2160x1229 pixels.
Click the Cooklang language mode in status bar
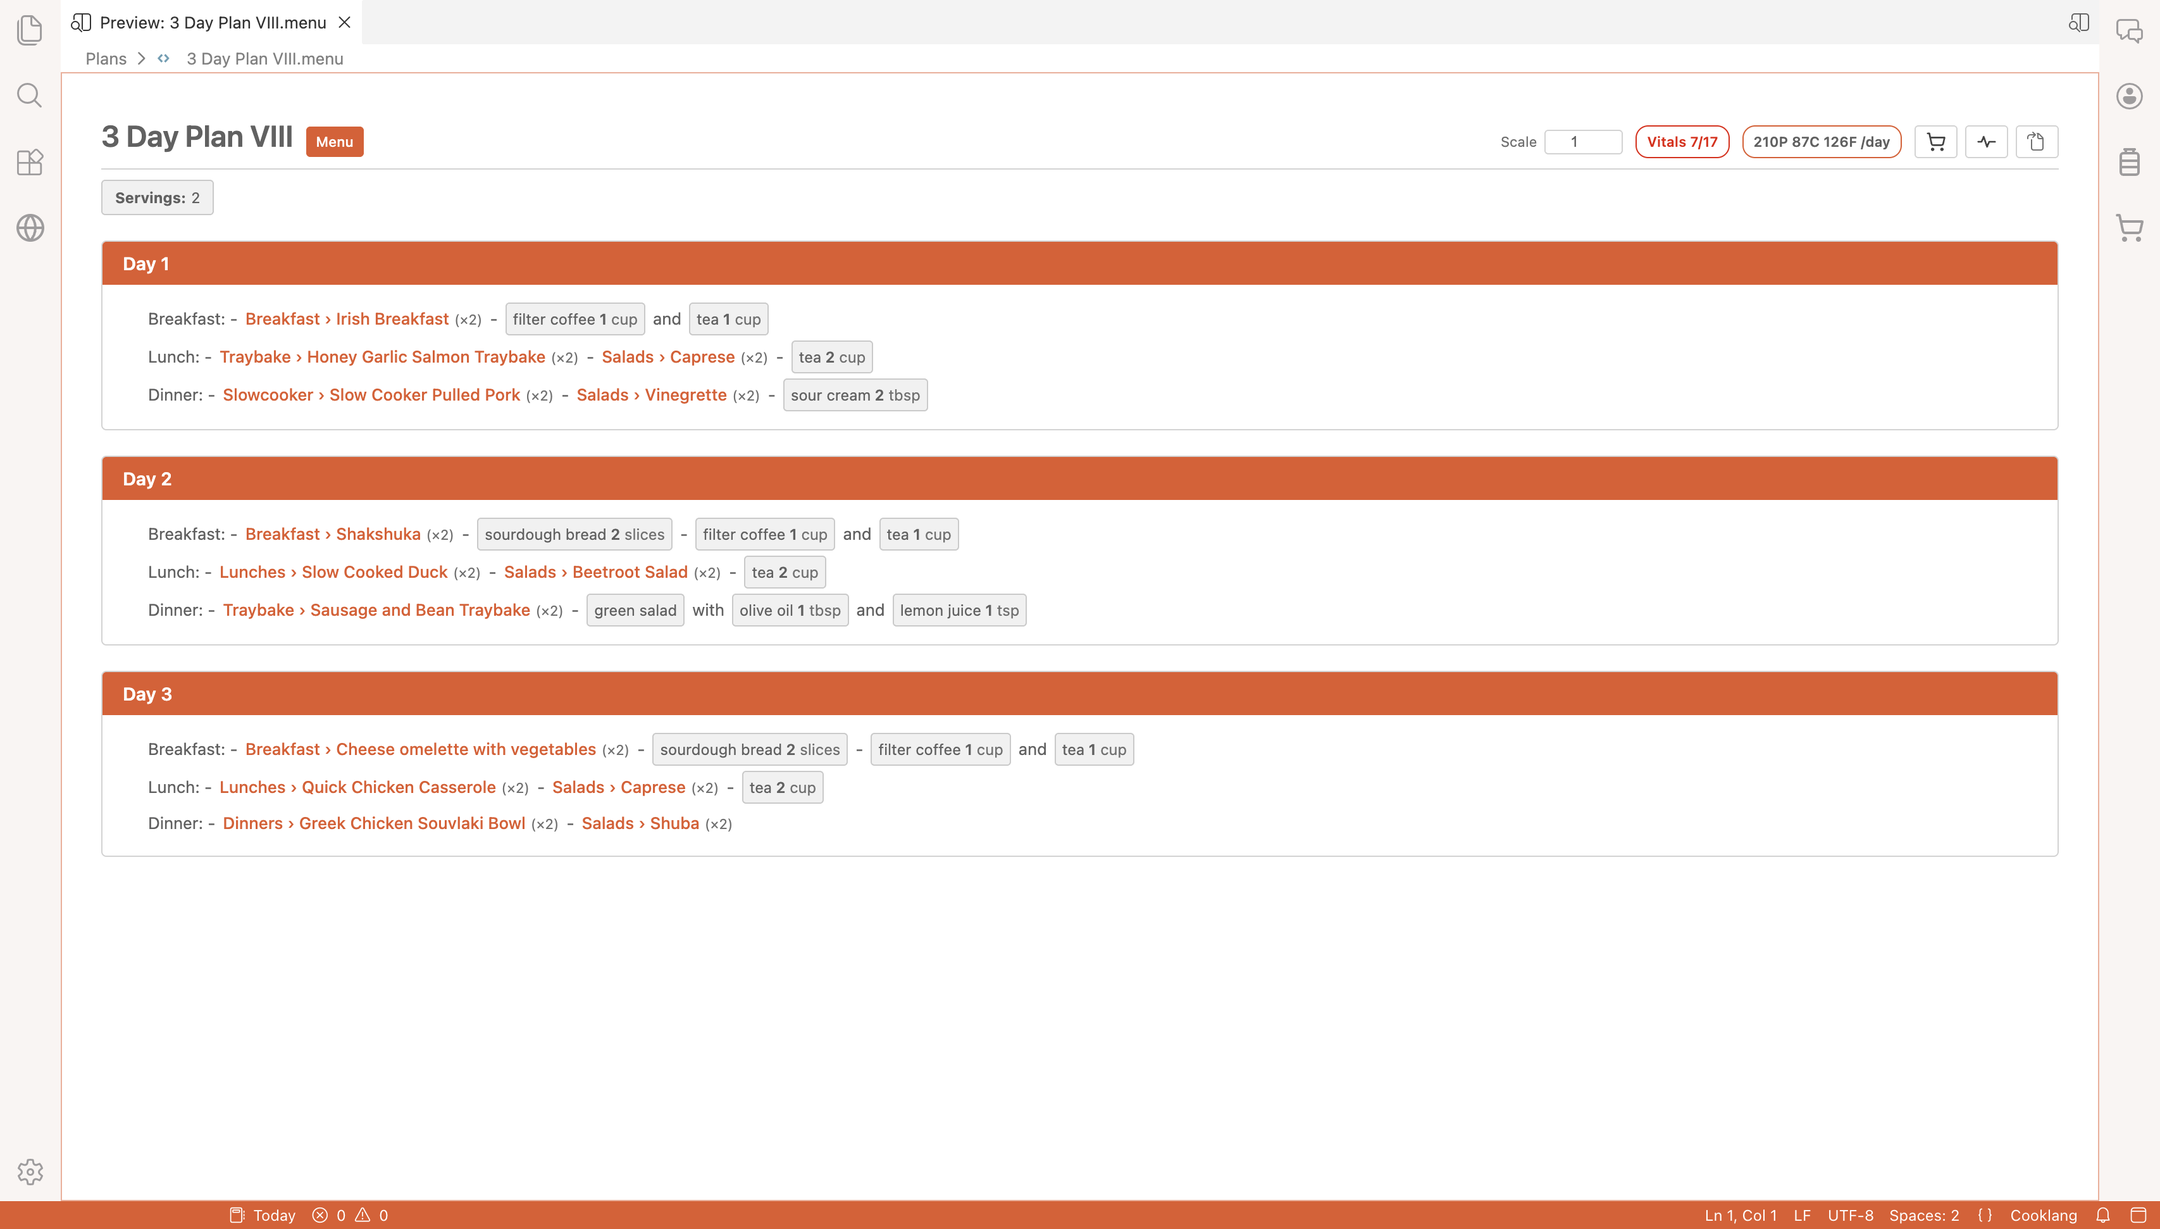tap(2043, 1215)
